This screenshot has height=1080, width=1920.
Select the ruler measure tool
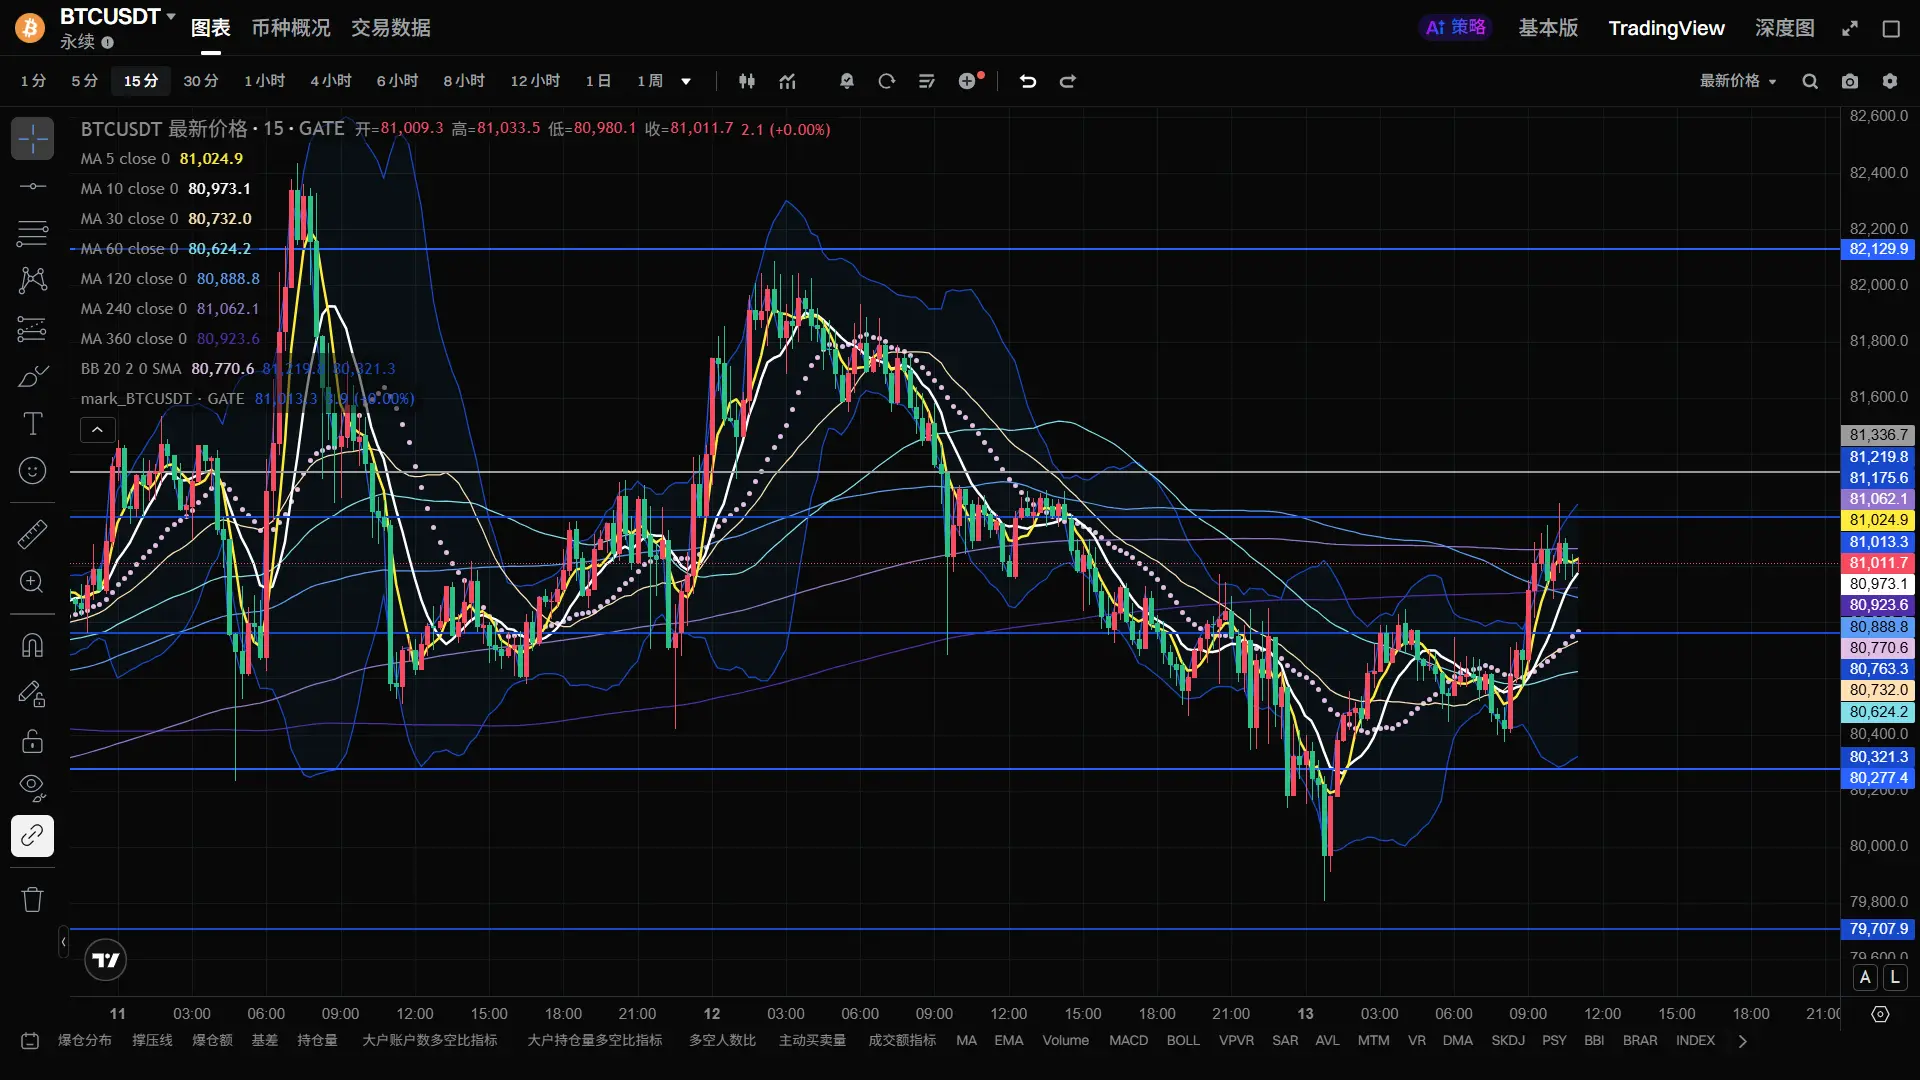point(32,534)
